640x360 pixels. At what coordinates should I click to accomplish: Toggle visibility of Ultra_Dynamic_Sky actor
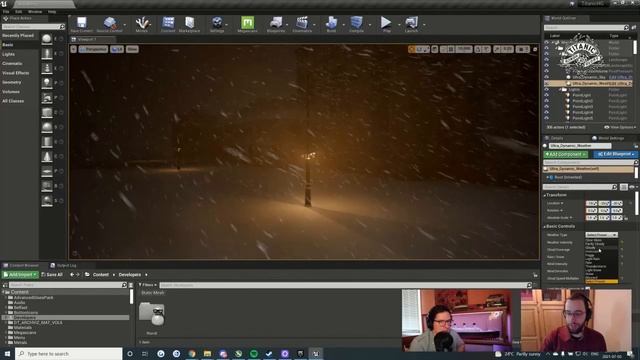(547, 77)
